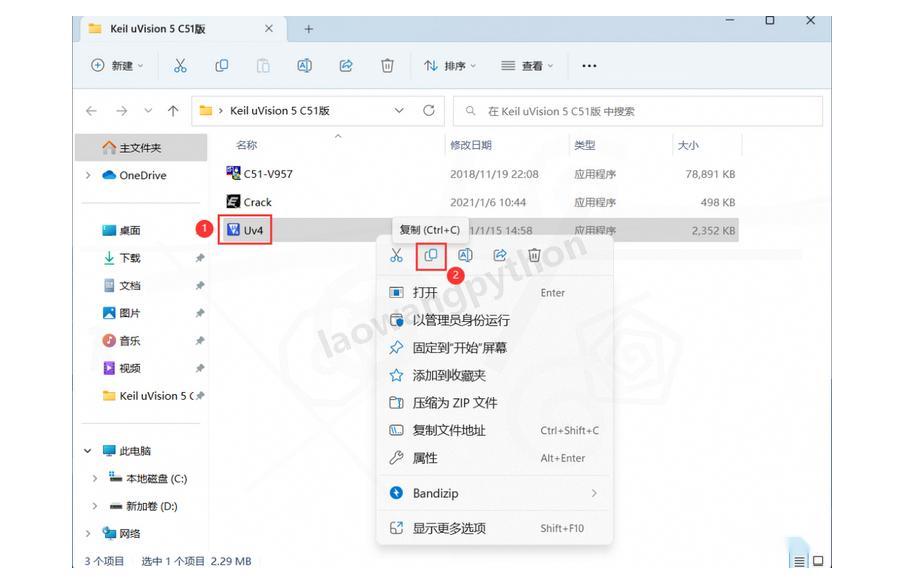905x585 pixels.
Task: Close the Keil uVision 5 C51版 tab
Action: point(269,28)
